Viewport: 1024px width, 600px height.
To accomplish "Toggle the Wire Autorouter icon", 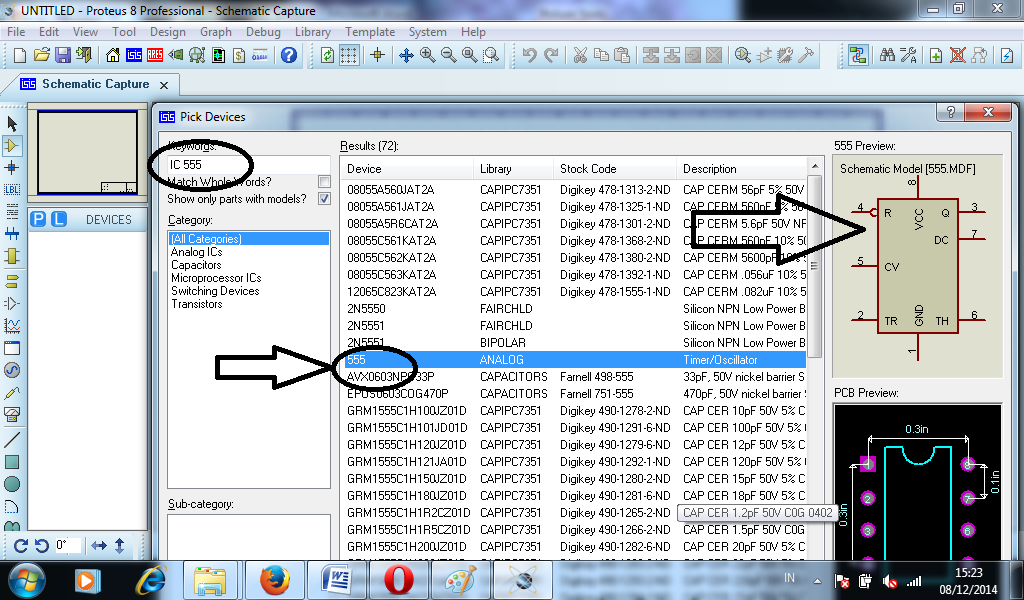I will click(x=857, y=55).
